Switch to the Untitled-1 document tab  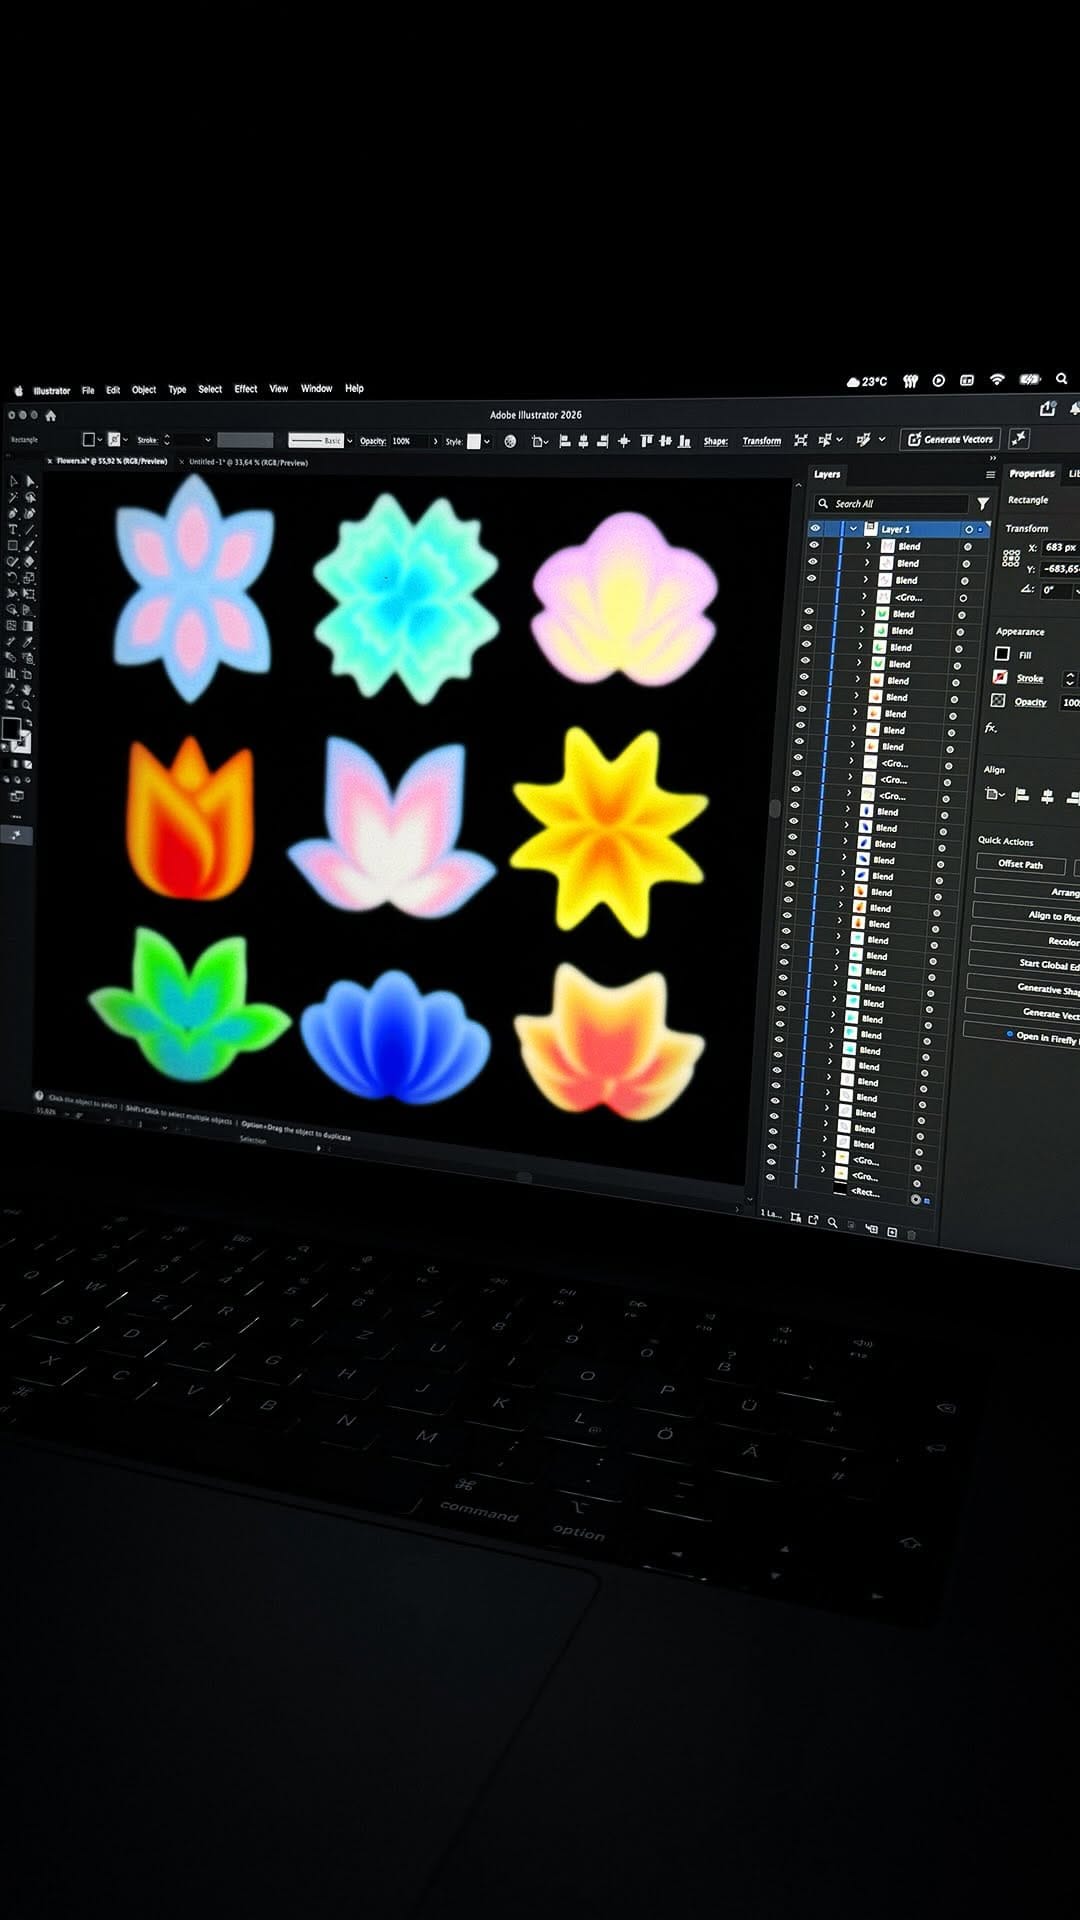click(248, 462)
